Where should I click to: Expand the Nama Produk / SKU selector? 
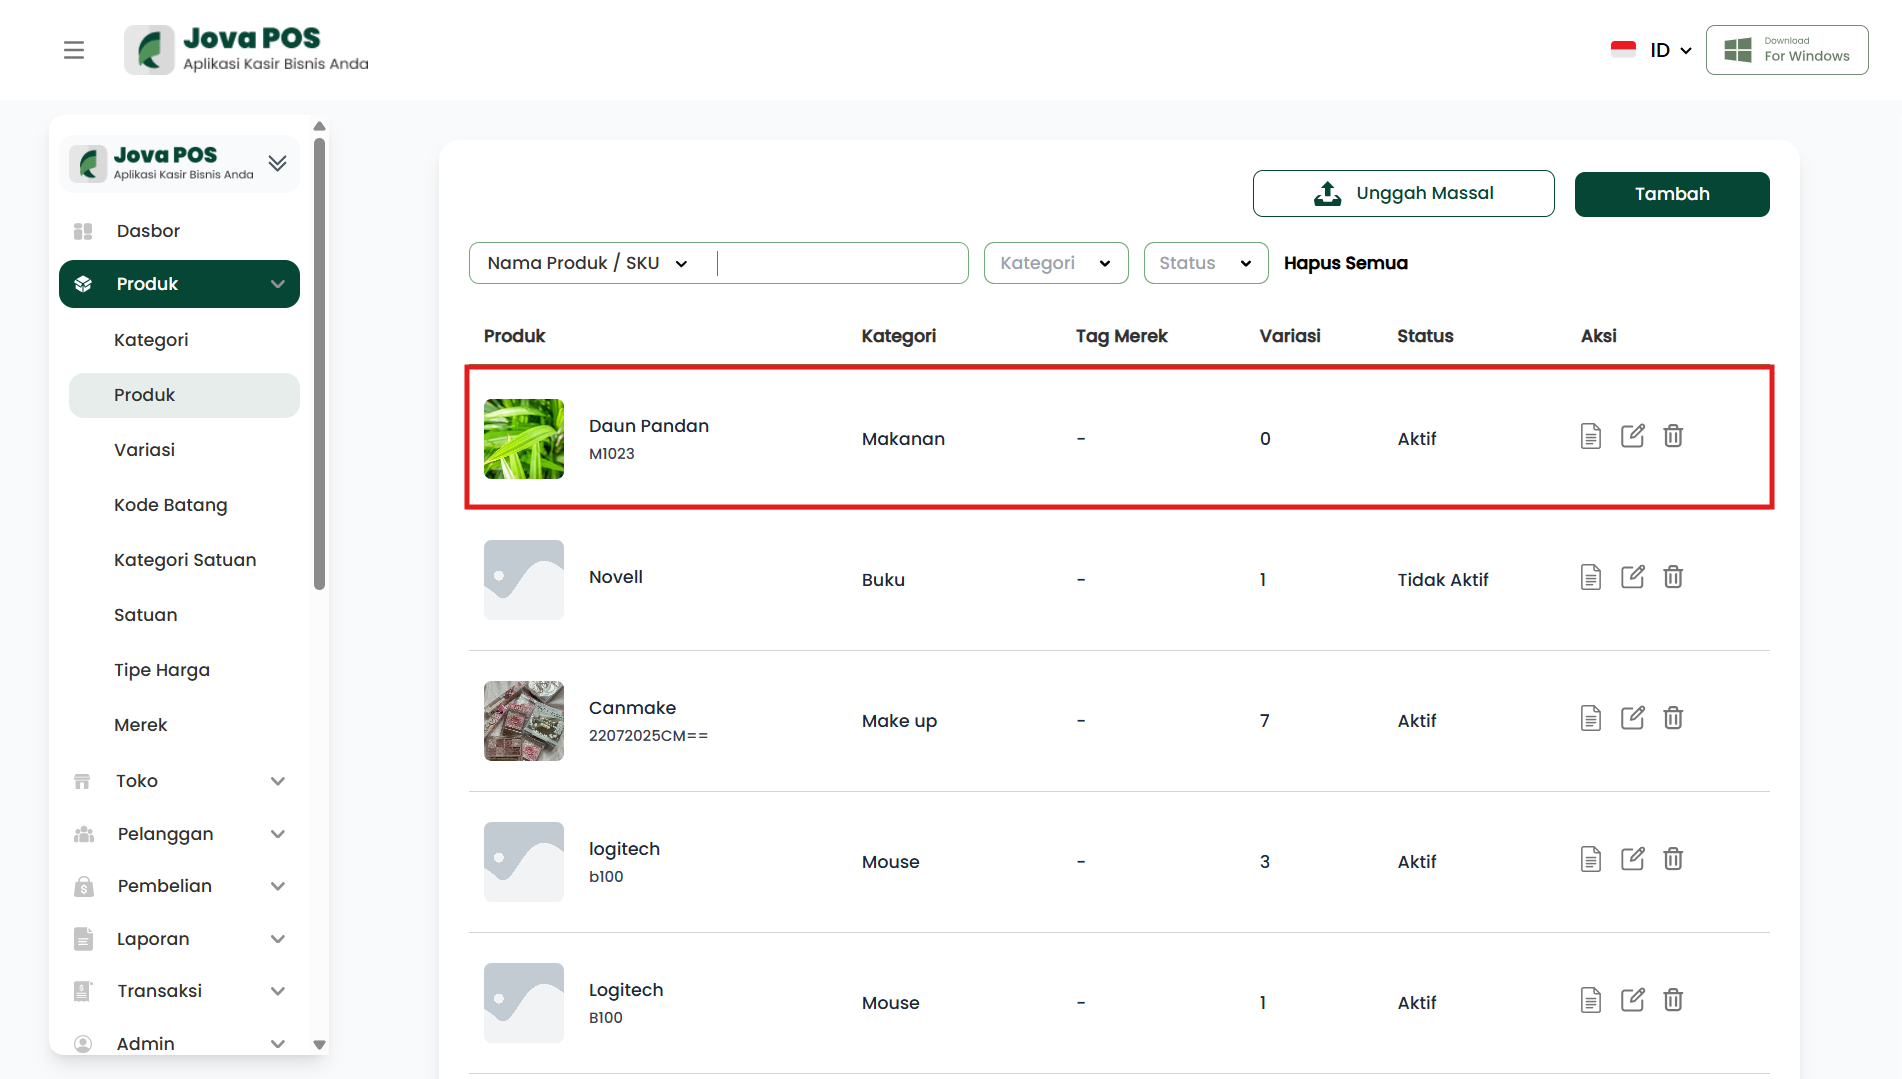588,263
